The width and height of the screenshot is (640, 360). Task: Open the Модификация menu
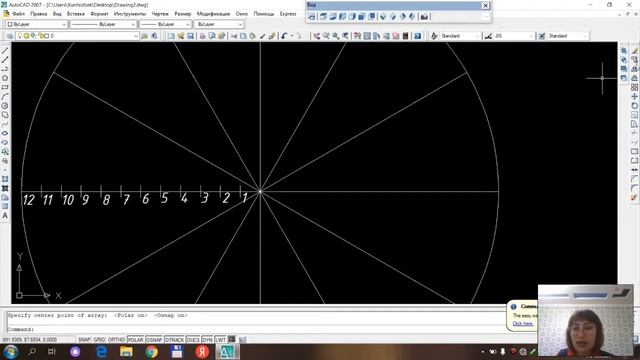point(213,14)
